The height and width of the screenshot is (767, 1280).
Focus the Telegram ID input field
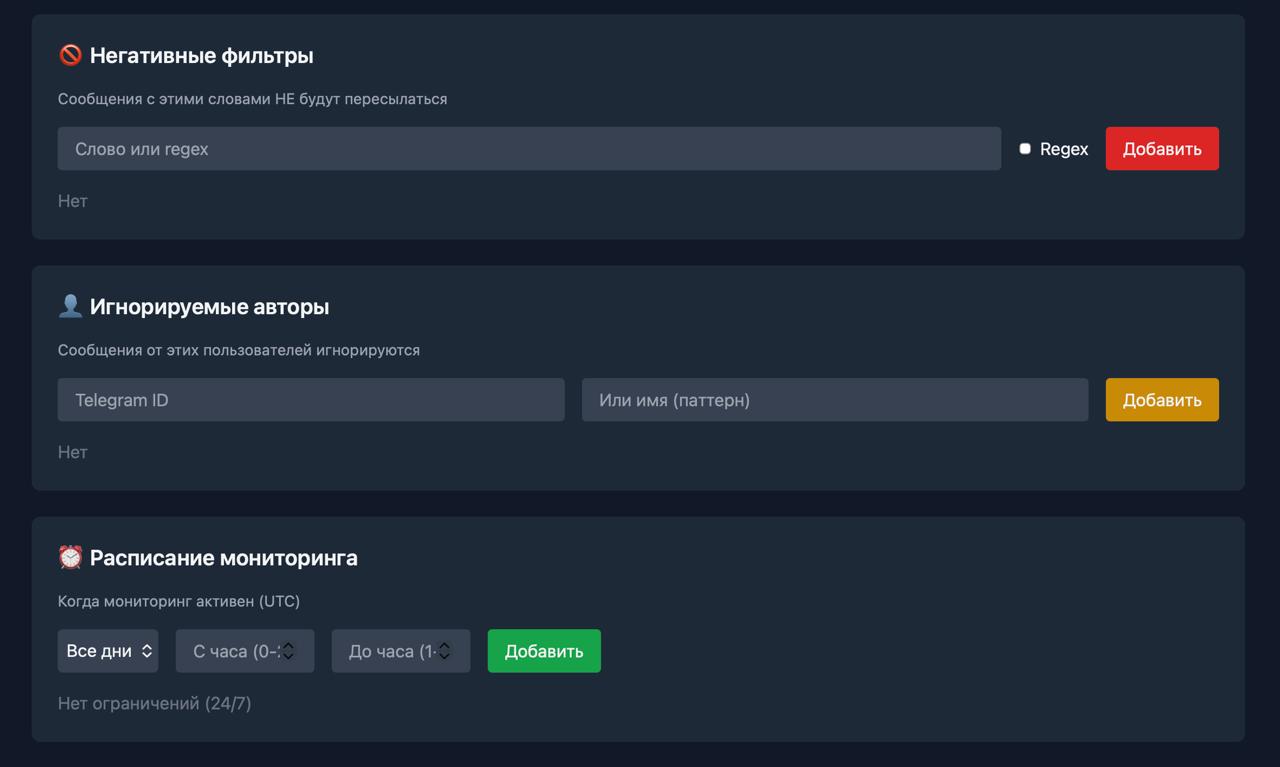point(311,400)
